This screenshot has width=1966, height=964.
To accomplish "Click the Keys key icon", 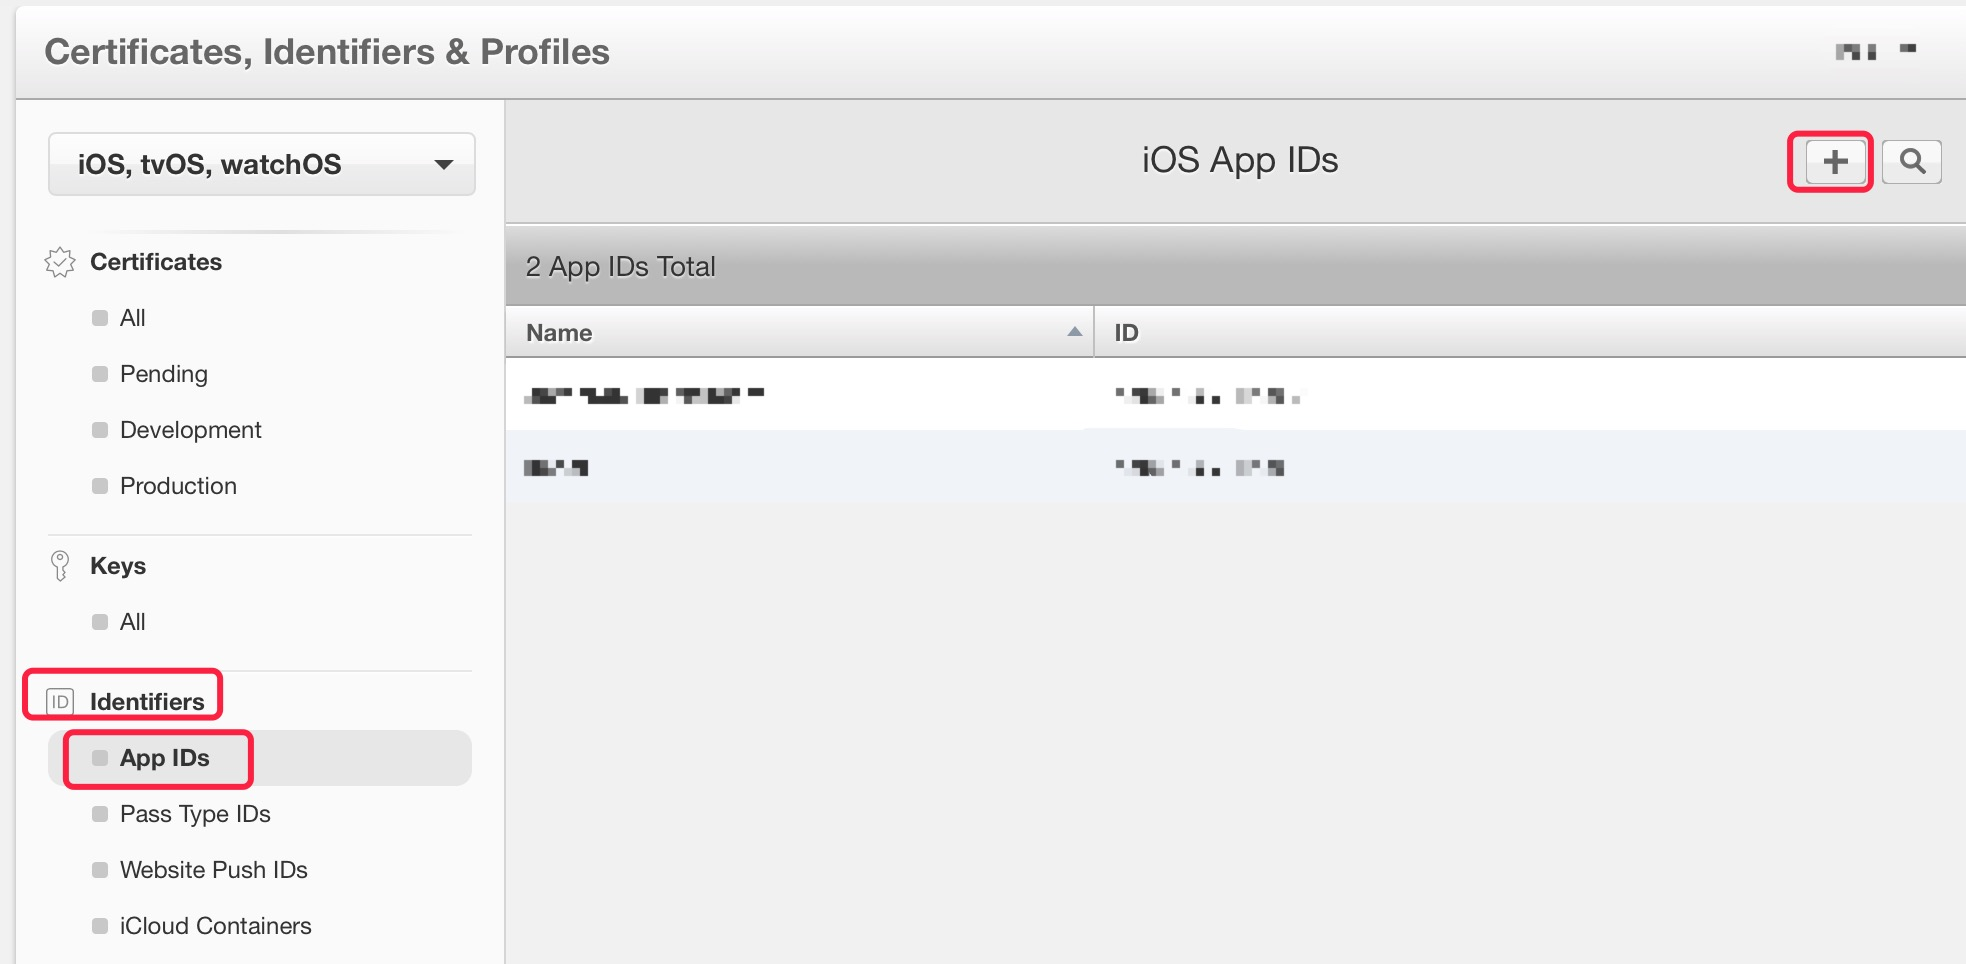I will (x=60, y=565).
